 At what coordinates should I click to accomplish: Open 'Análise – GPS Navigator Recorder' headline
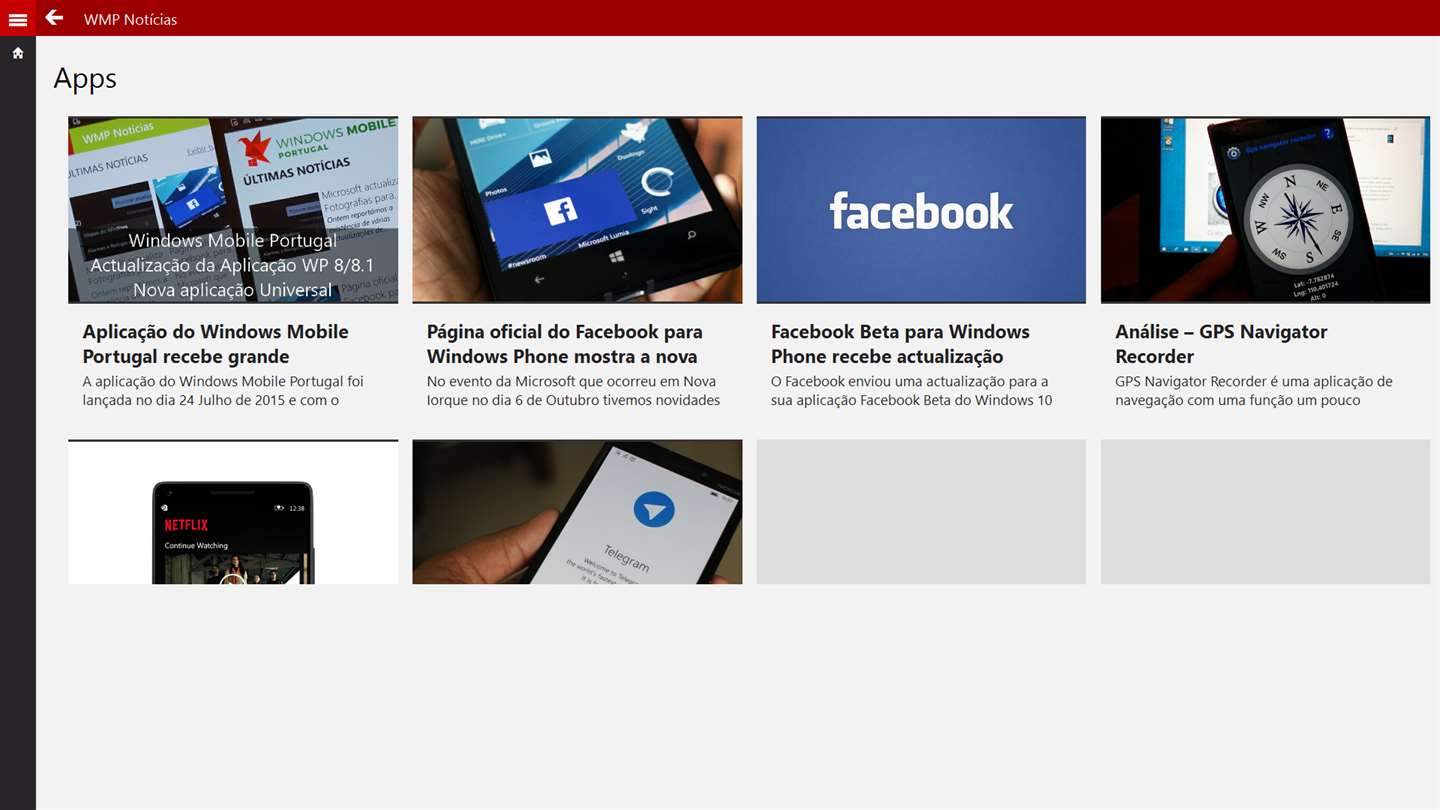click(x=1221, y=344)
